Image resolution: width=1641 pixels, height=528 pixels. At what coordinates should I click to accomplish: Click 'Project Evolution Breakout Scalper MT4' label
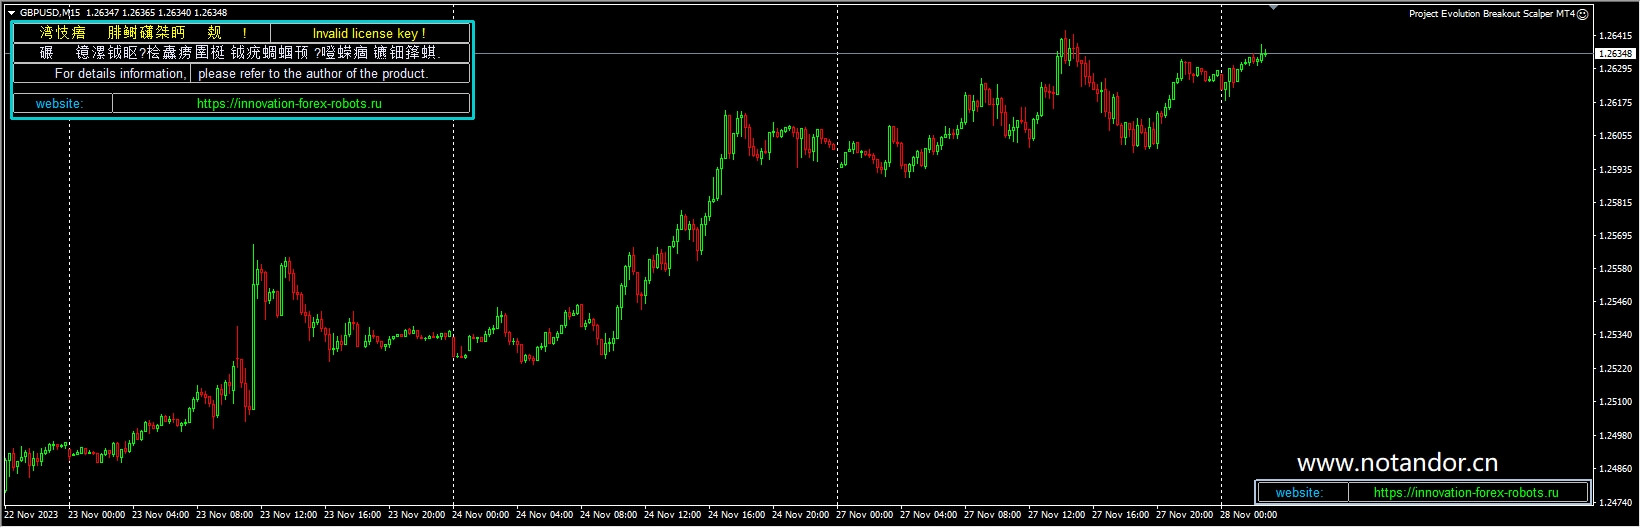(x=1492, y=14)
